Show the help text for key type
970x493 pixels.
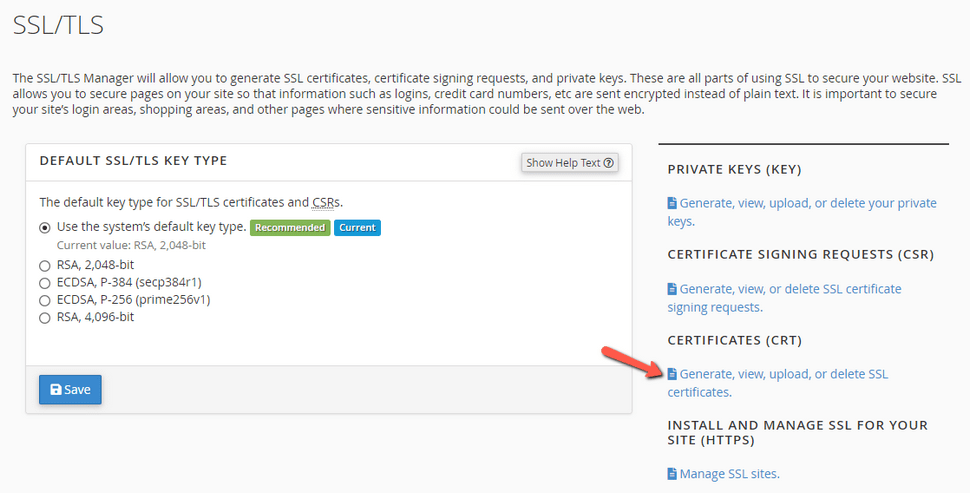pyautogui.click(x=570, y=163)
